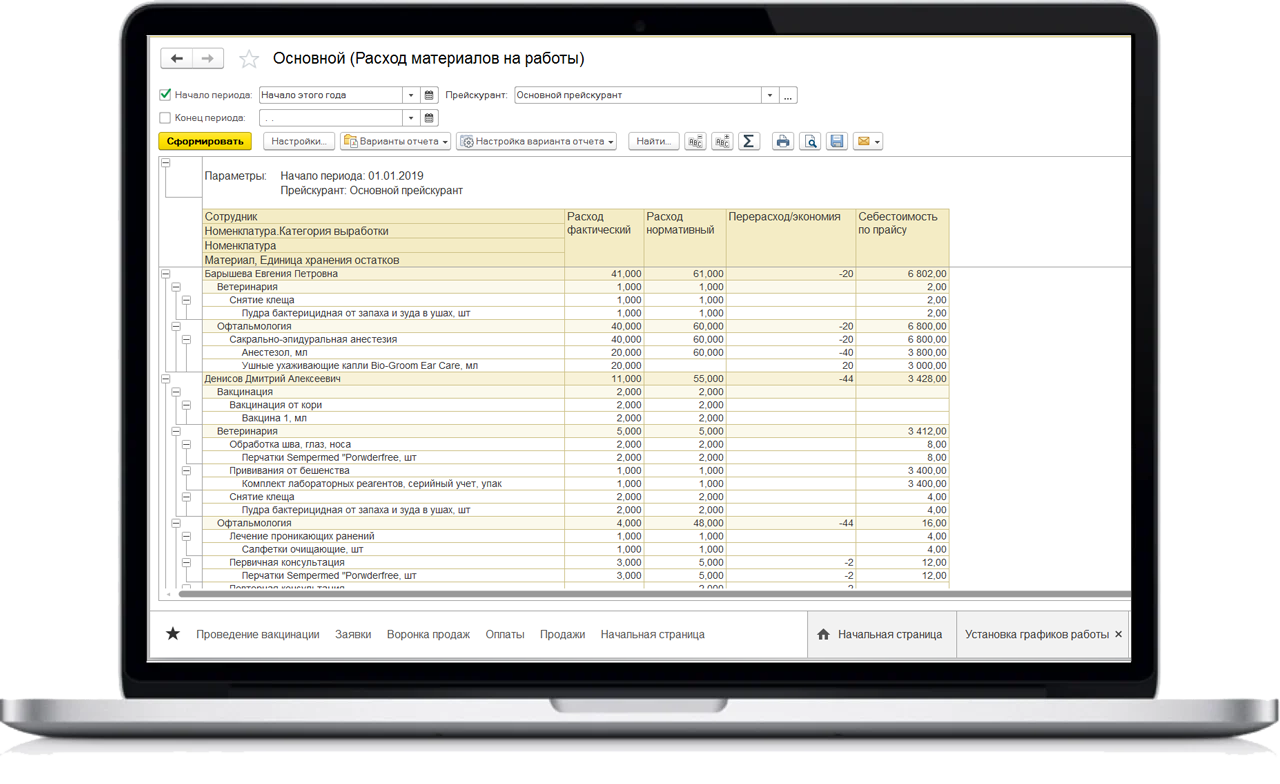Add report to favorites with star icon
This screenshot has height=784, width=1280.
click(x=249, y=59)
